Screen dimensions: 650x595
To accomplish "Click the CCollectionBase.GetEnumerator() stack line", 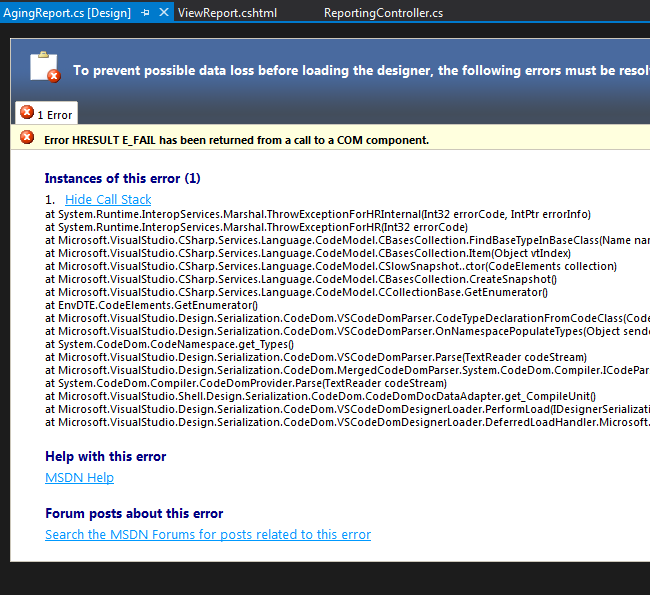I will pyautogui.click(x=296, y=292).
